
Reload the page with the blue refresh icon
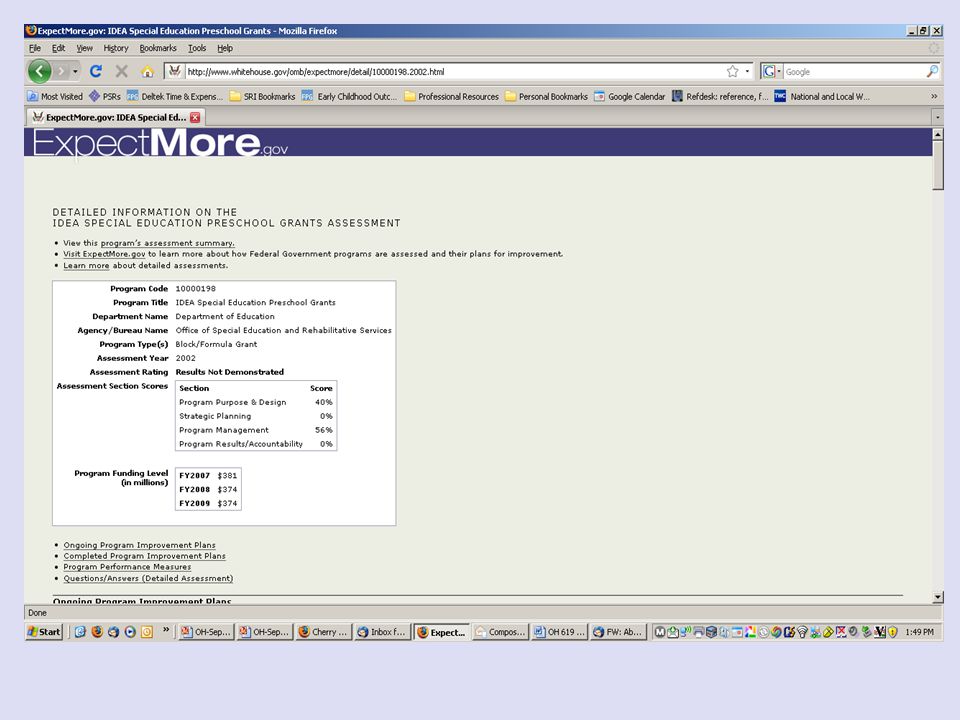pos(96,72)
